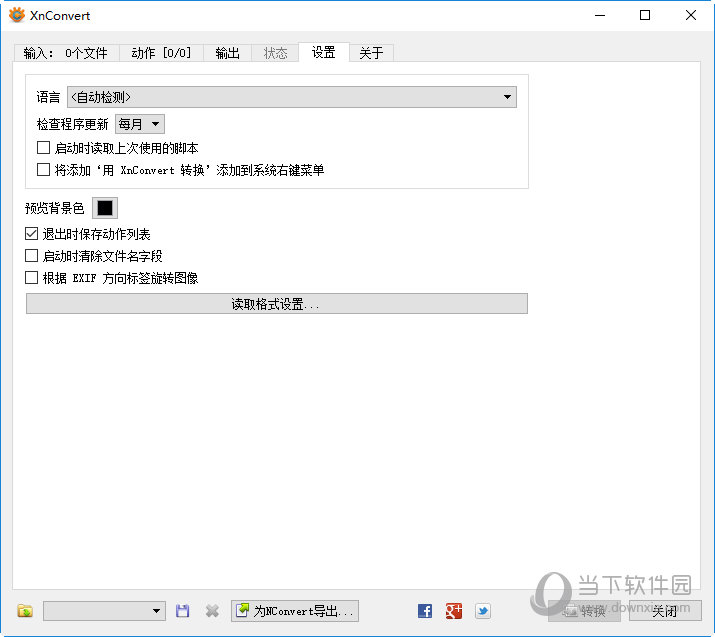Enable 启动时清除文件名字段 checkbox
This screenshot has height=637, width=715.
[x=31, y=256]
